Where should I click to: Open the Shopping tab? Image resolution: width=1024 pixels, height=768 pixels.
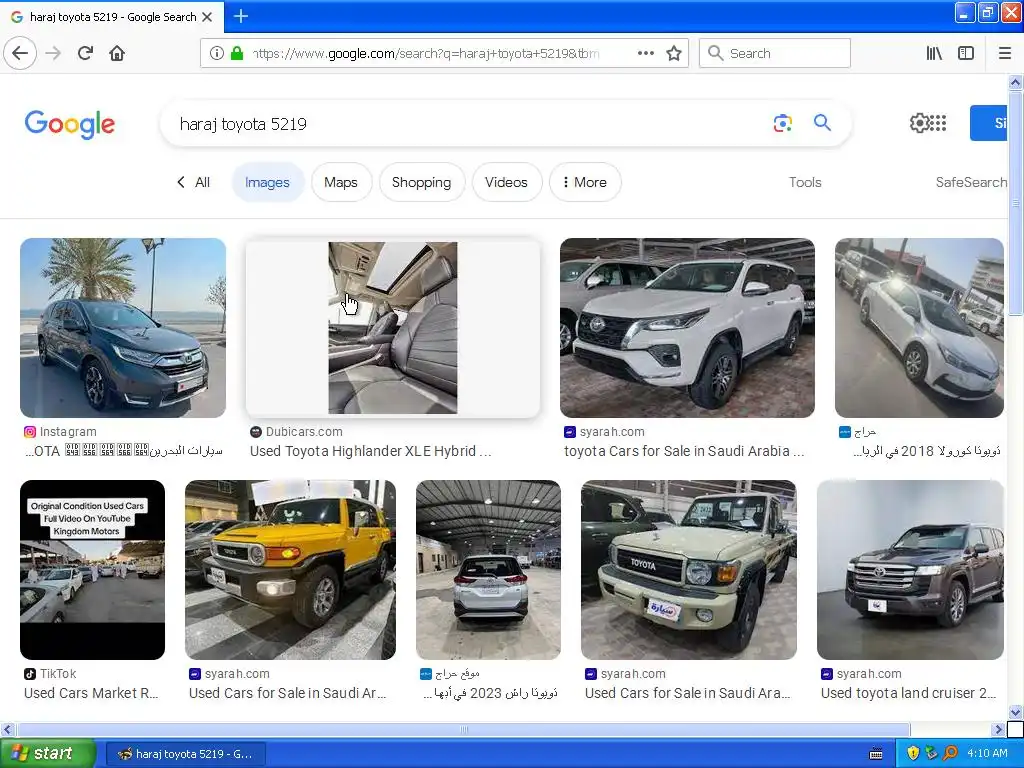pyautogui.click(x=421, y=182)
